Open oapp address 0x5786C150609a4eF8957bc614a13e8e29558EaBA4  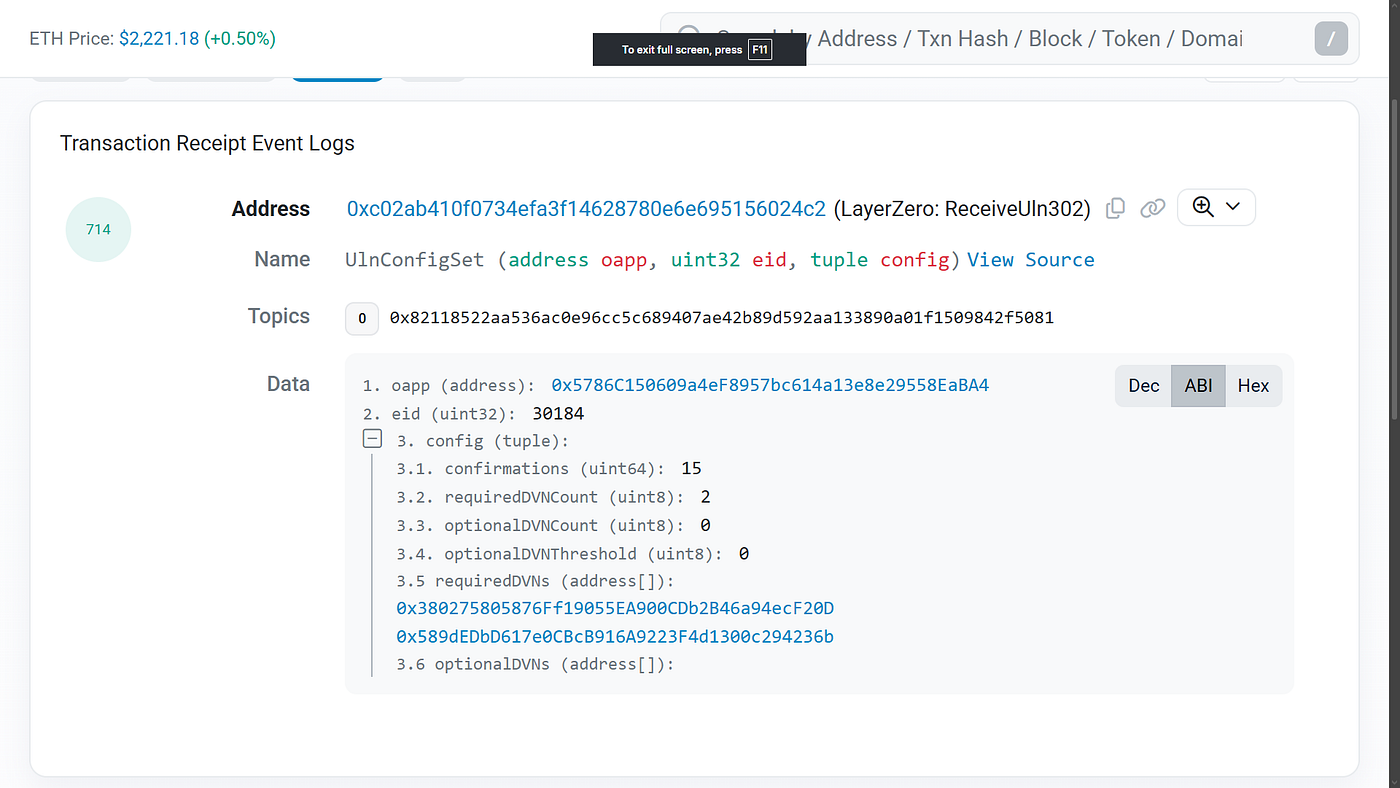tap(770, 385)
